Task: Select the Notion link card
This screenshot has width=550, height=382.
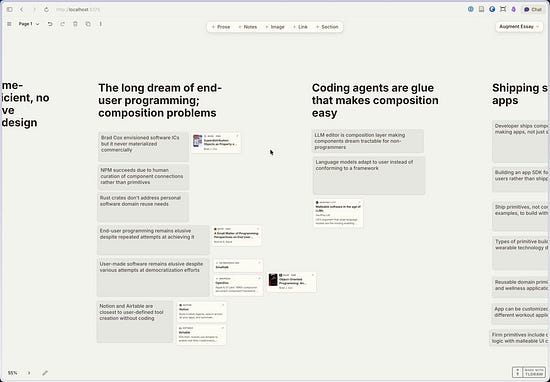Action: point(201,311)
